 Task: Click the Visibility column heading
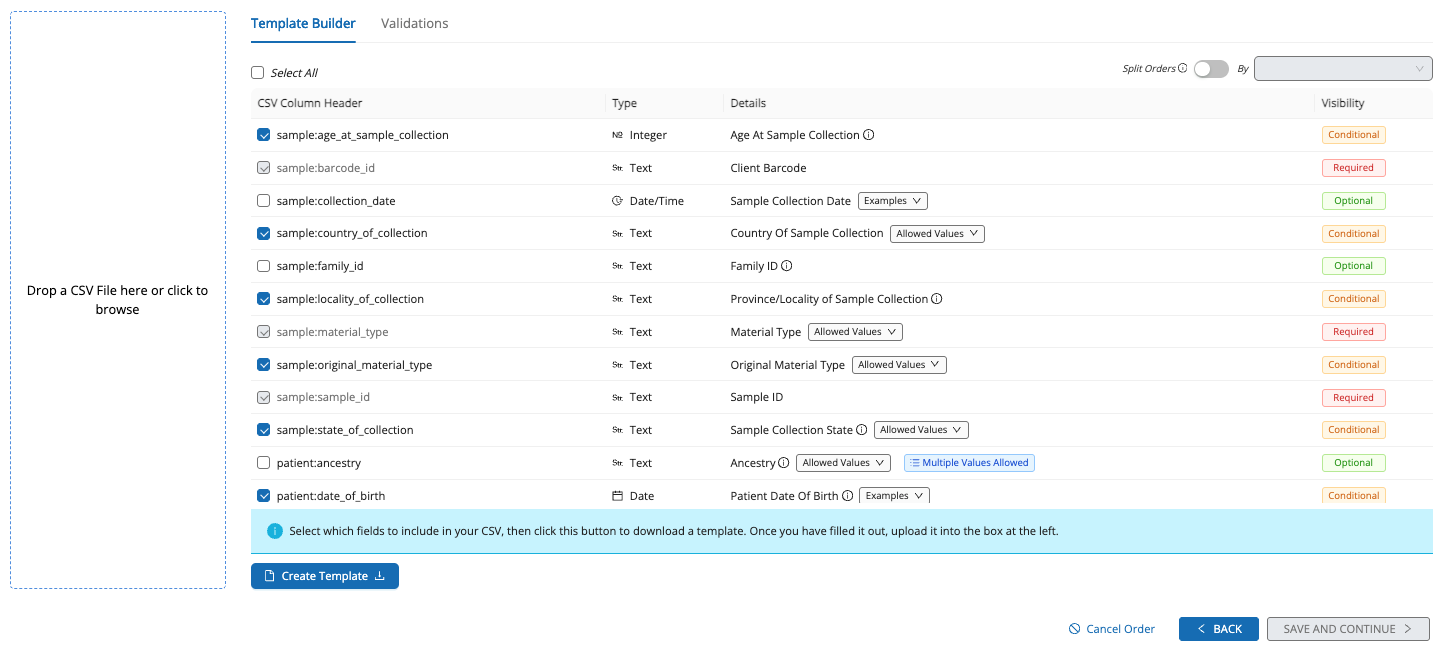pos(1343,103)
